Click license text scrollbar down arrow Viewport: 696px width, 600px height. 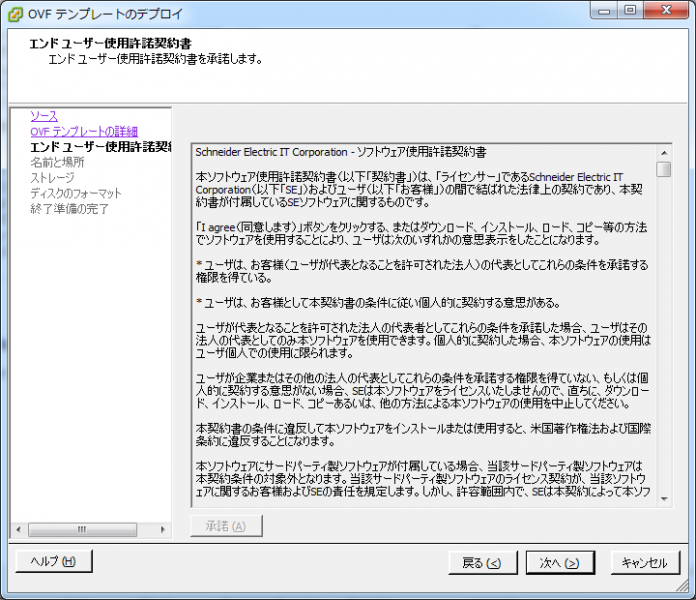pos(664,499)
